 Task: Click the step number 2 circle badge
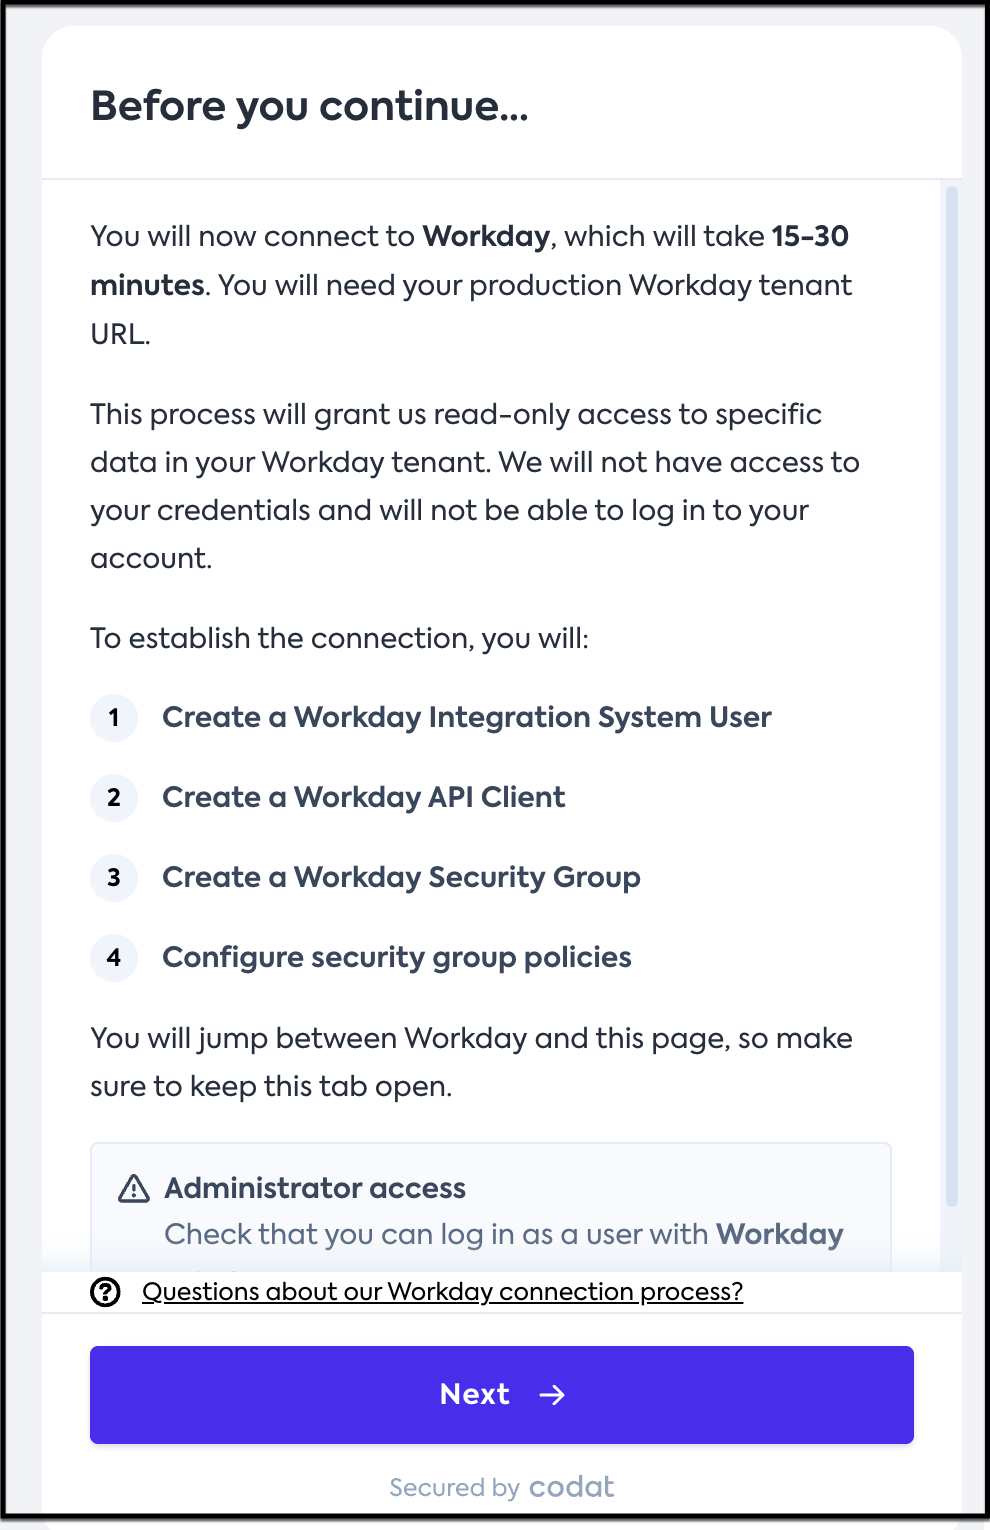tap(114, 797)
